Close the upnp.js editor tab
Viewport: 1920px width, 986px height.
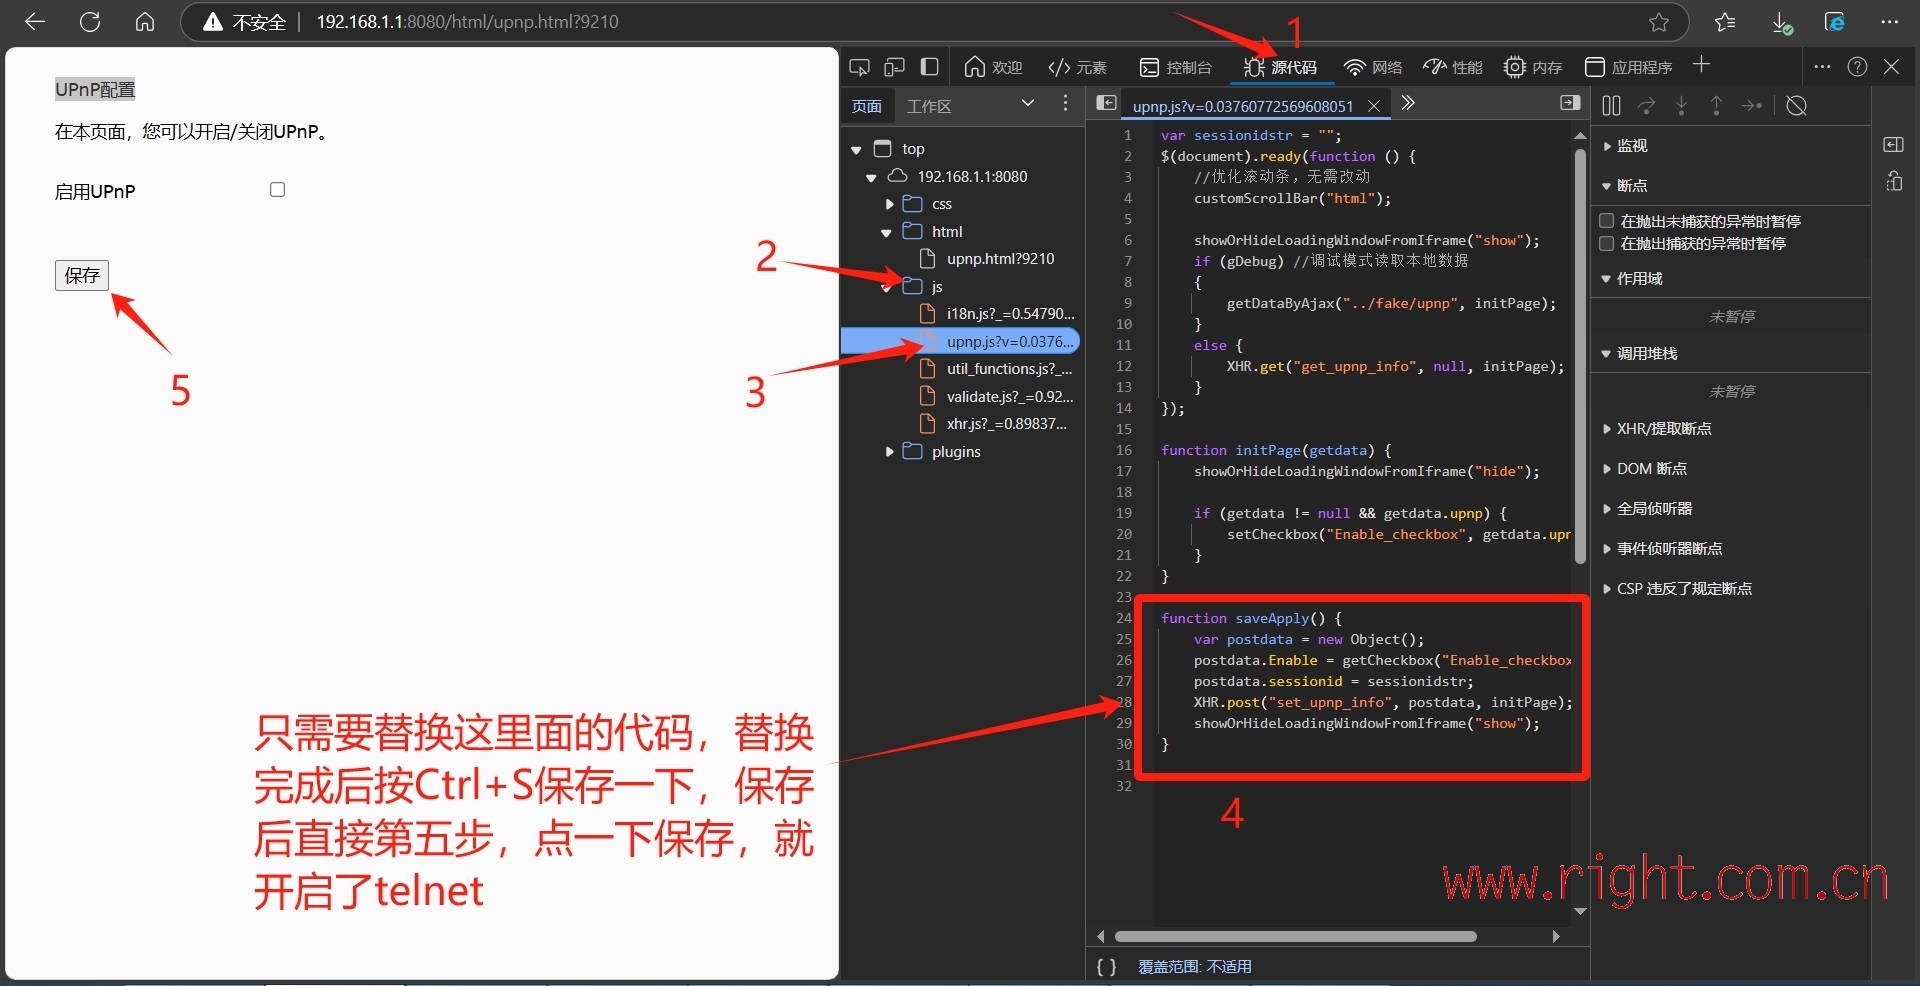[1374, 106]
